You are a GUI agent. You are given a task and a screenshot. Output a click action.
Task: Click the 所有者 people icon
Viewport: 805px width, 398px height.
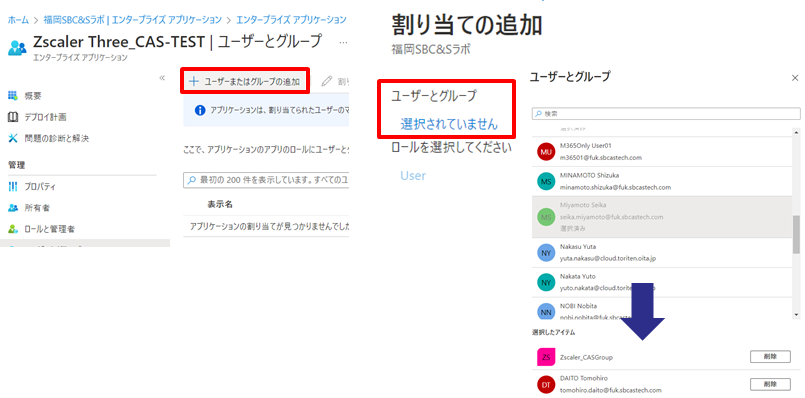click(13, 208)
